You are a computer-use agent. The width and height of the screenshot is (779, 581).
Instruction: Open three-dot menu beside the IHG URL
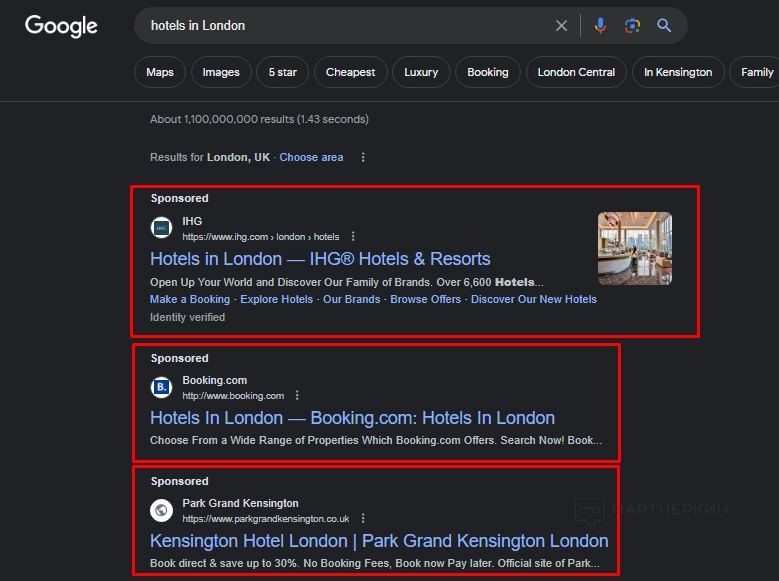point(353,237)
